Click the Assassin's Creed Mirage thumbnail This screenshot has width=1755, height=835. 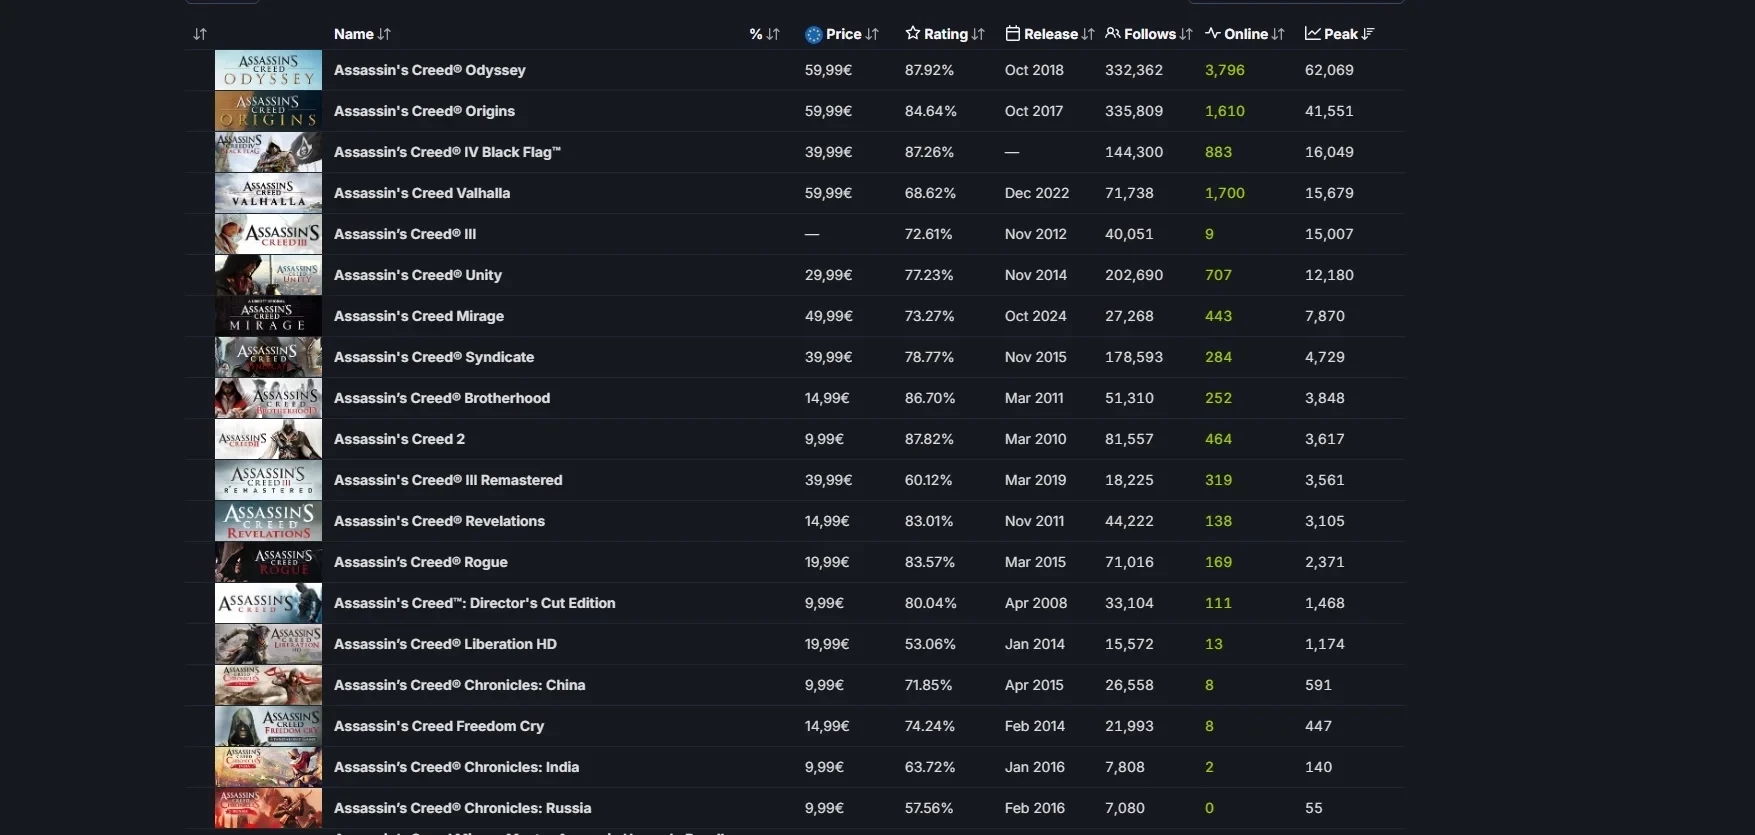[268, 316]
